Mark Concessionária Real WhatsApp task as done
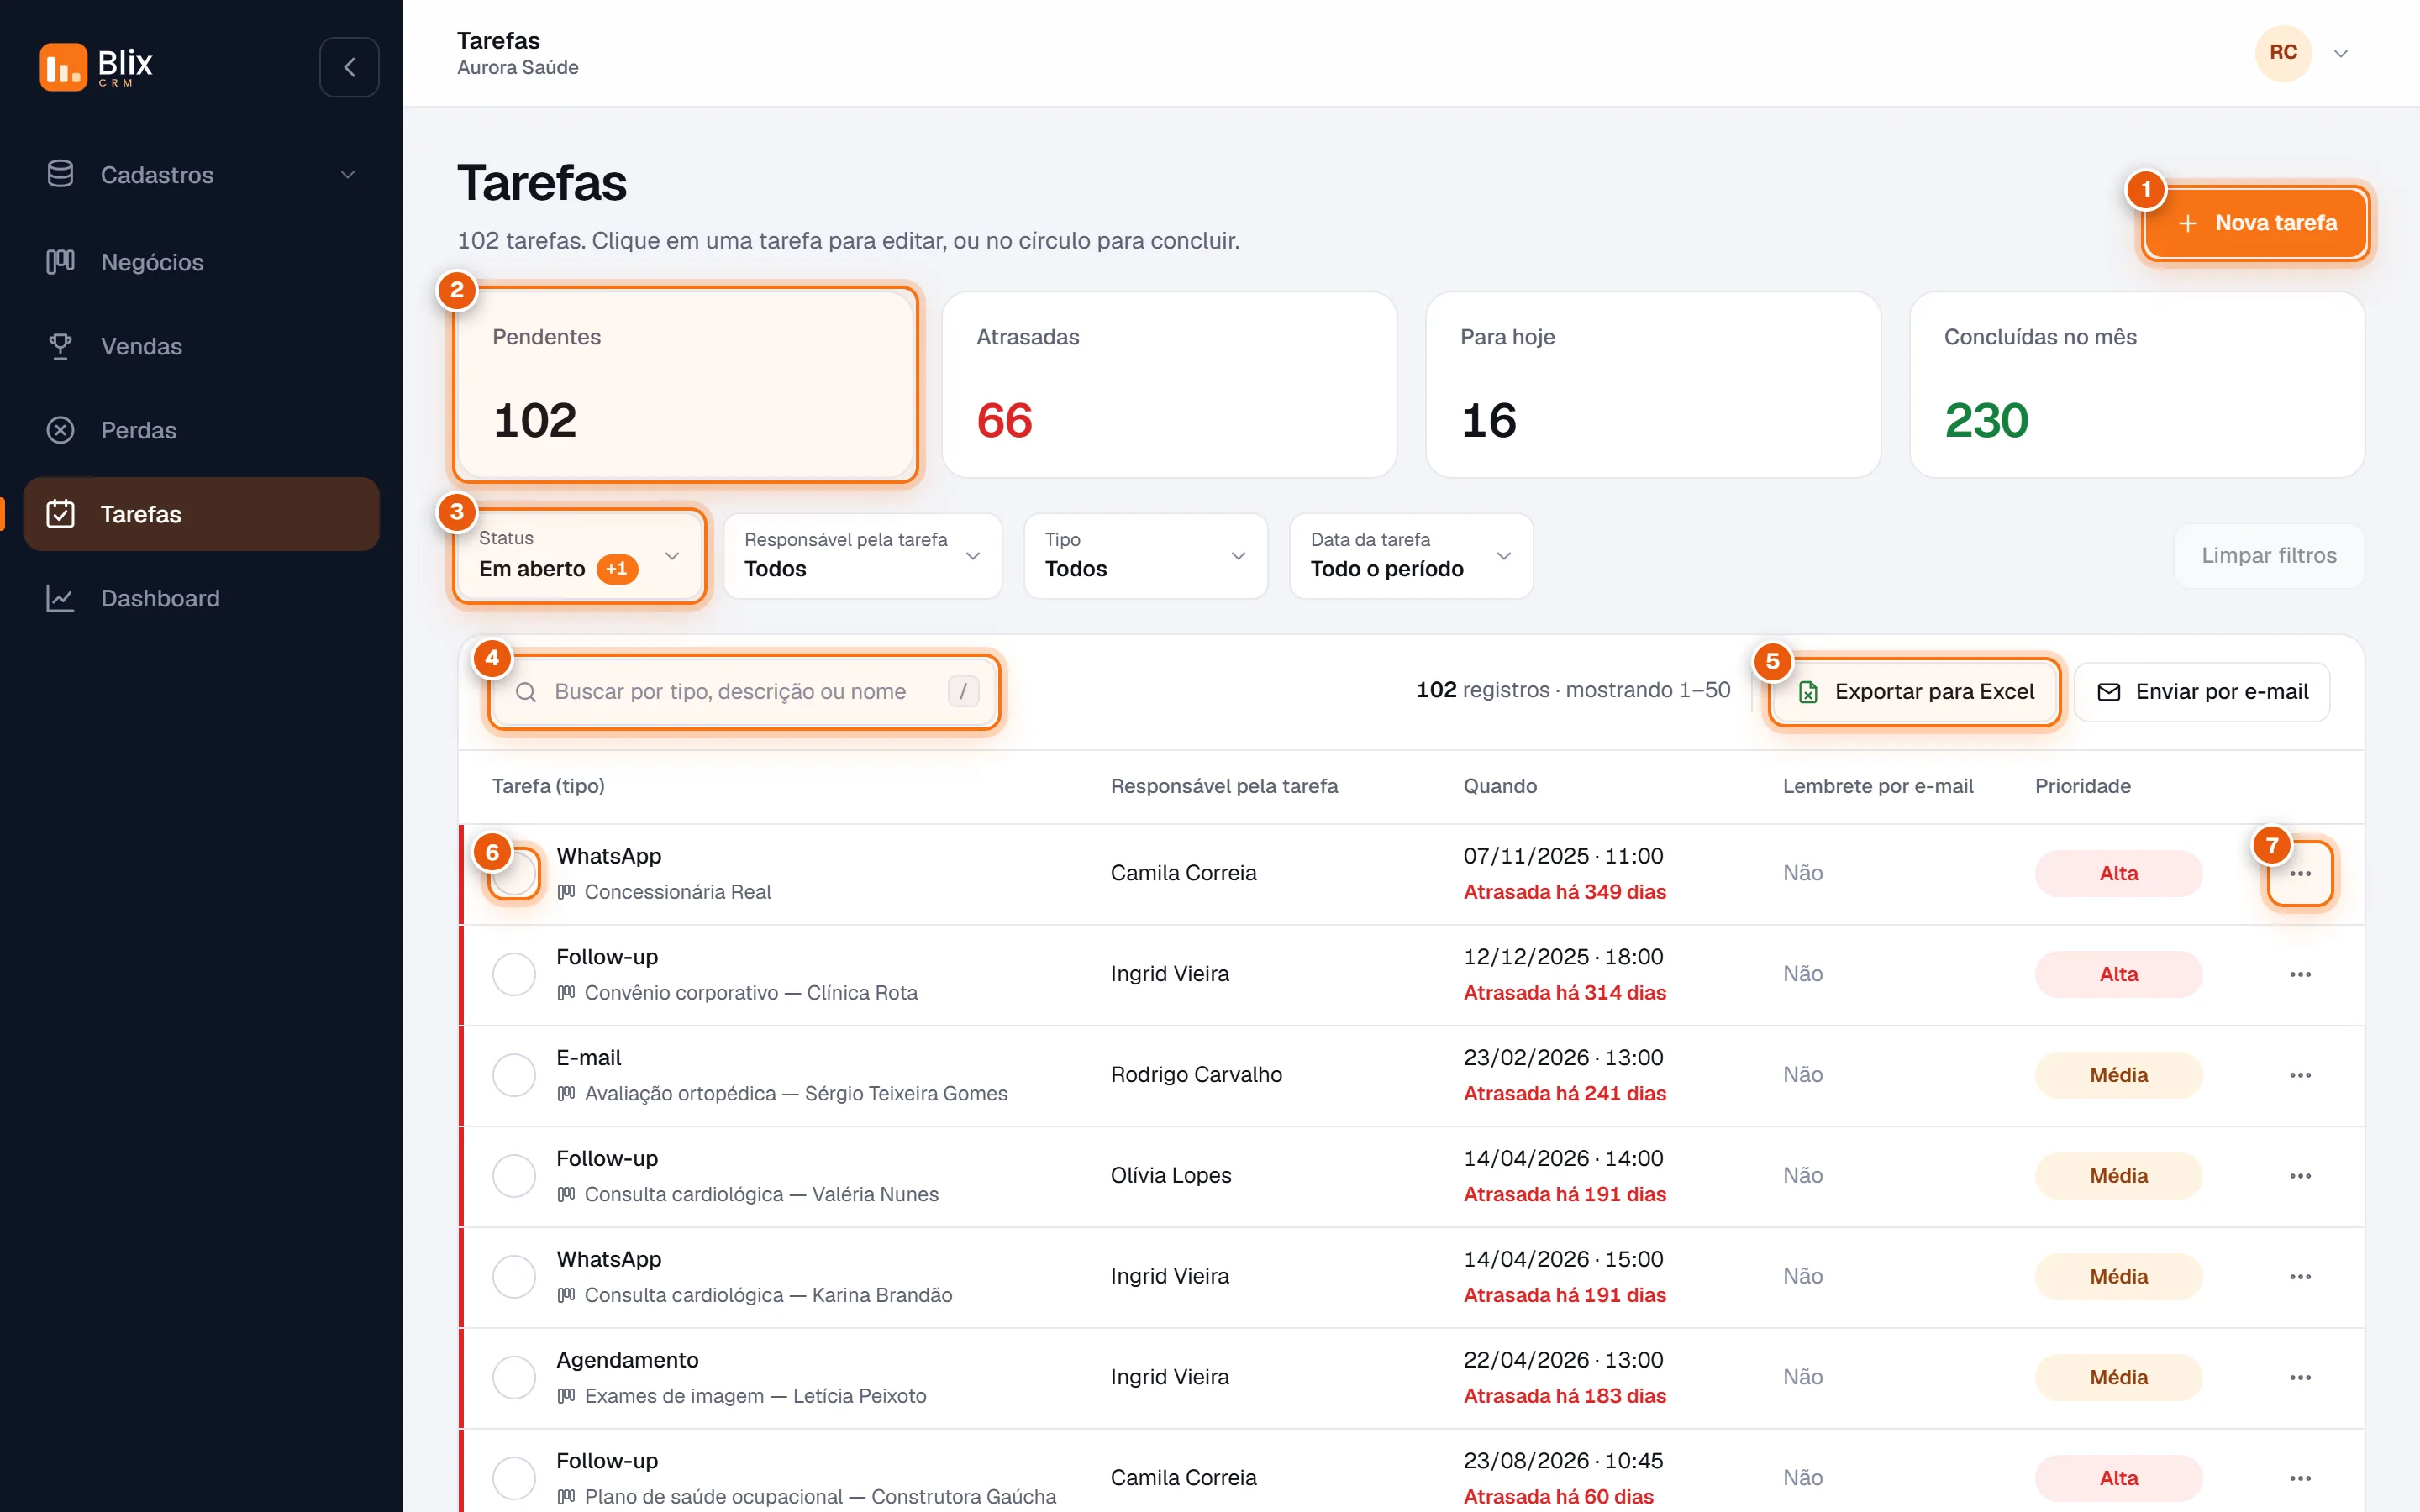 [514, 873]
